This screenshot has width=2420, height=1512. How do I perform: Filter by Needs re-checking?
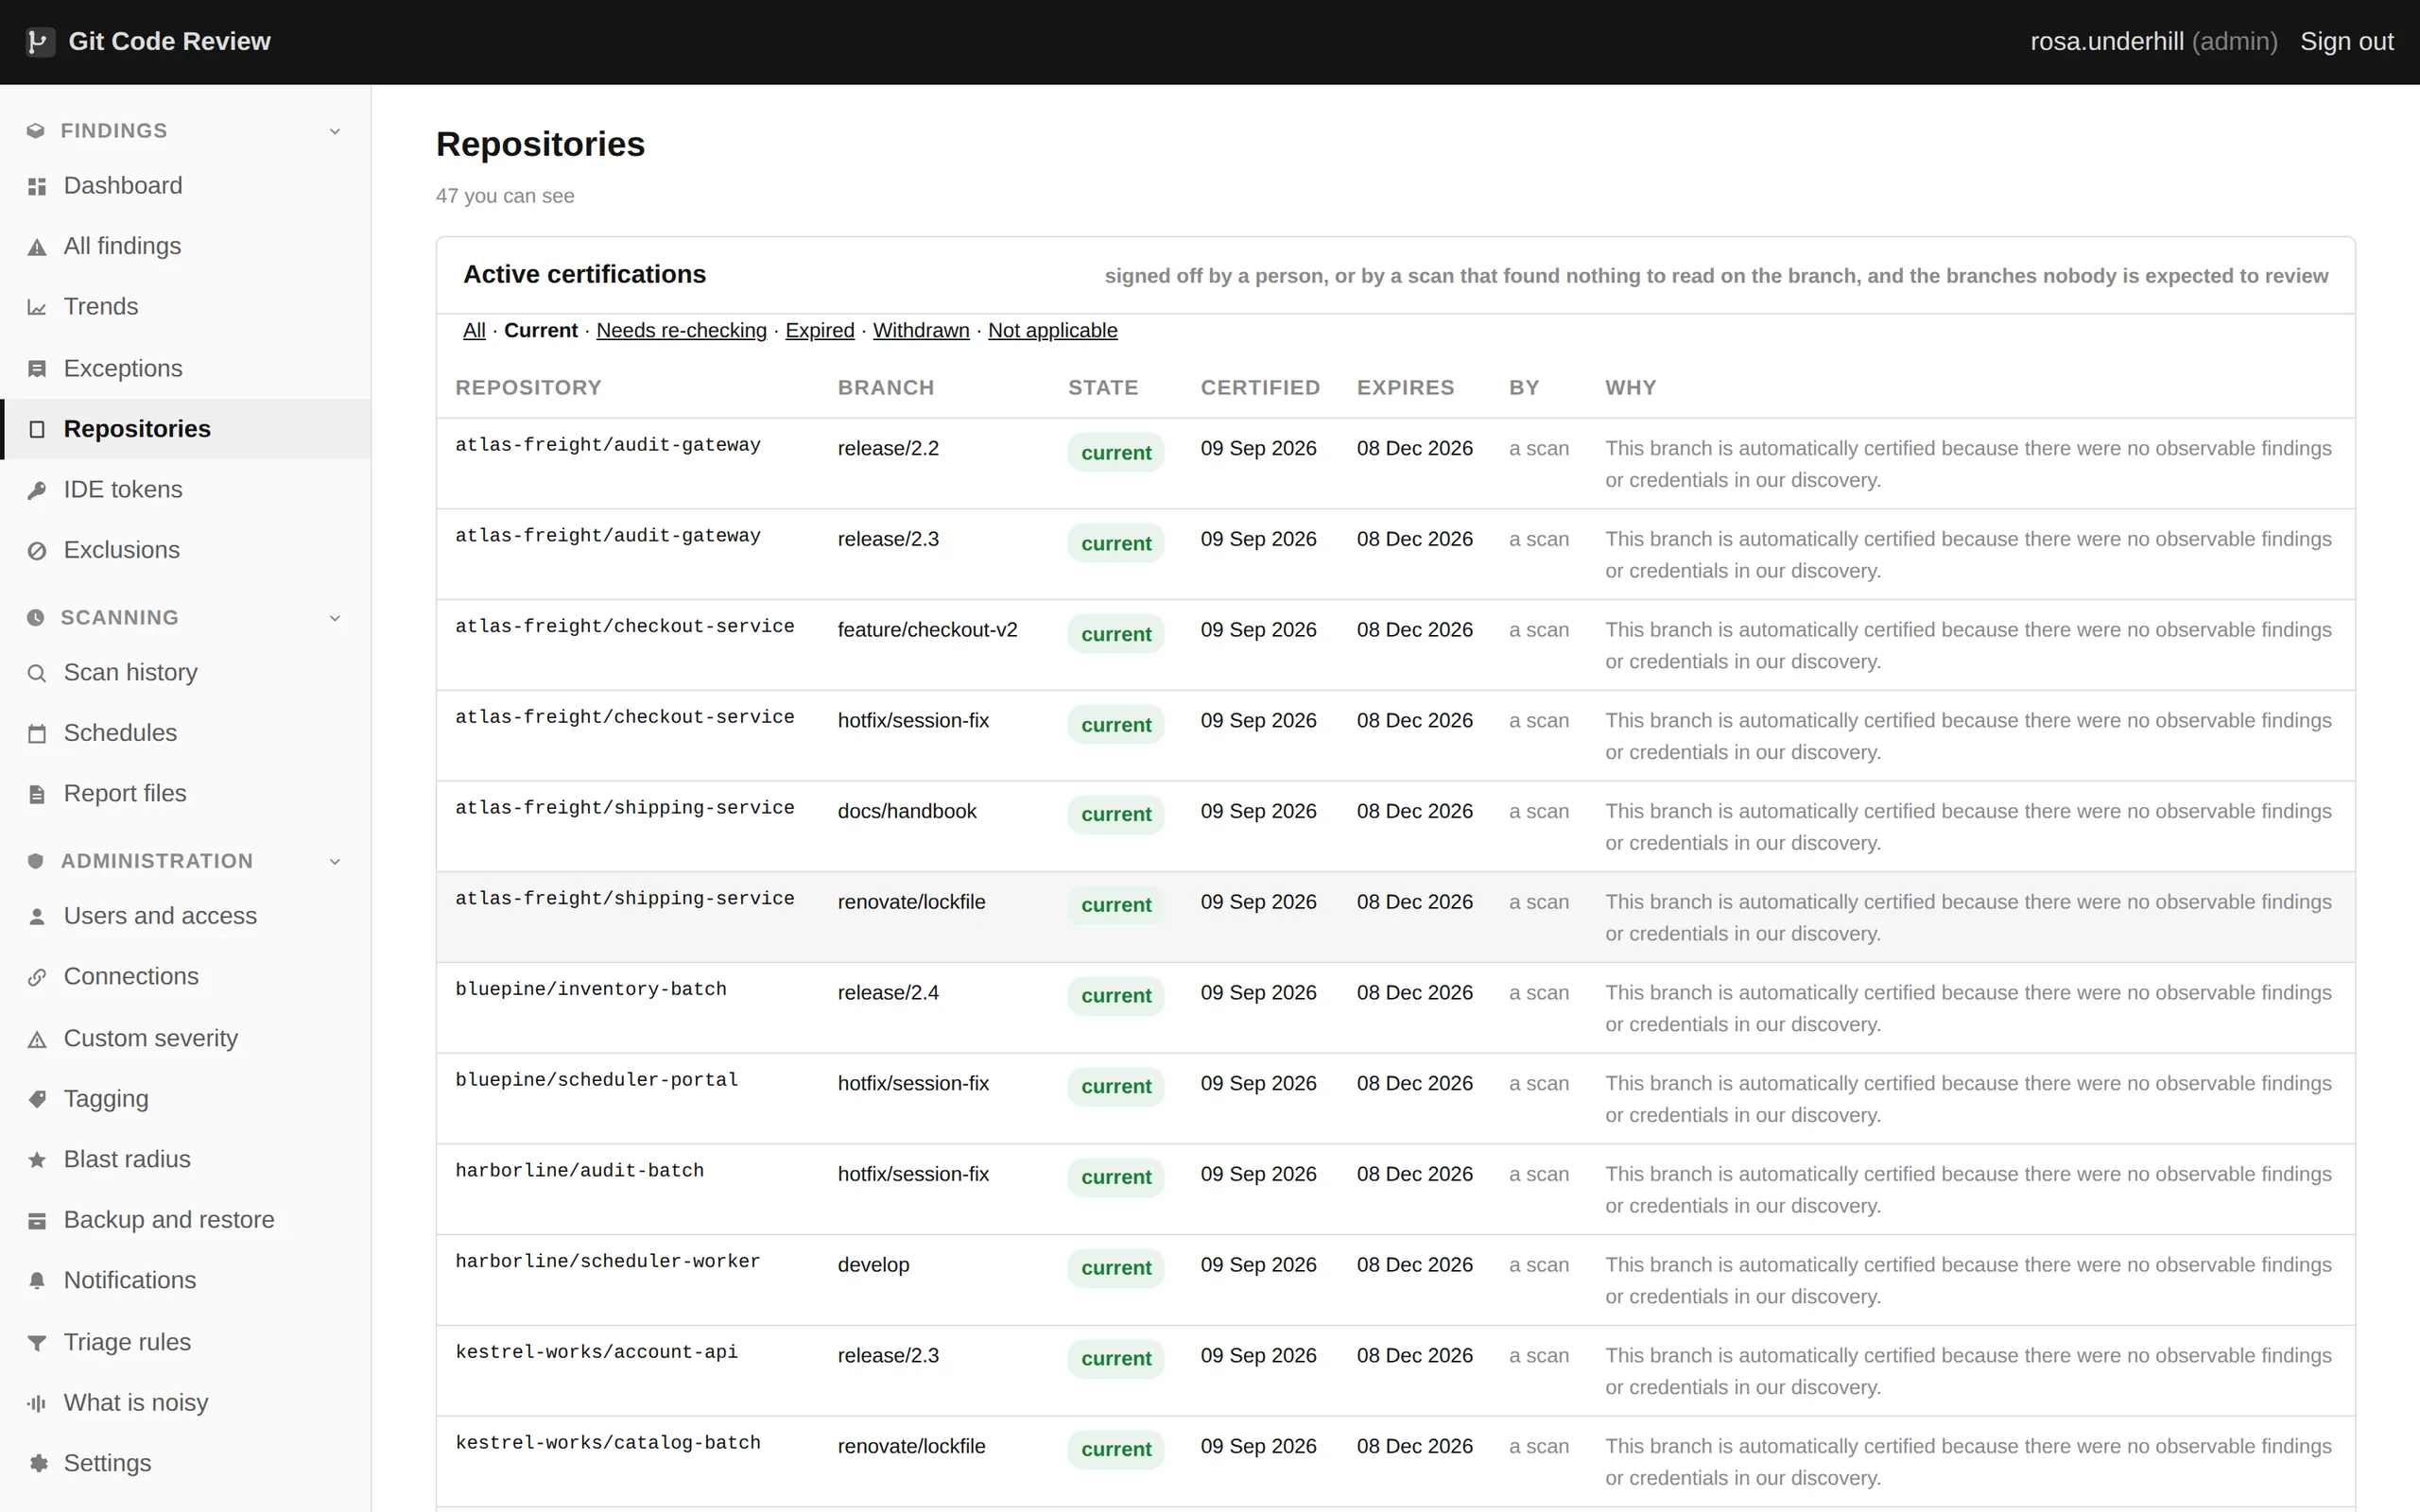(681, 330)
